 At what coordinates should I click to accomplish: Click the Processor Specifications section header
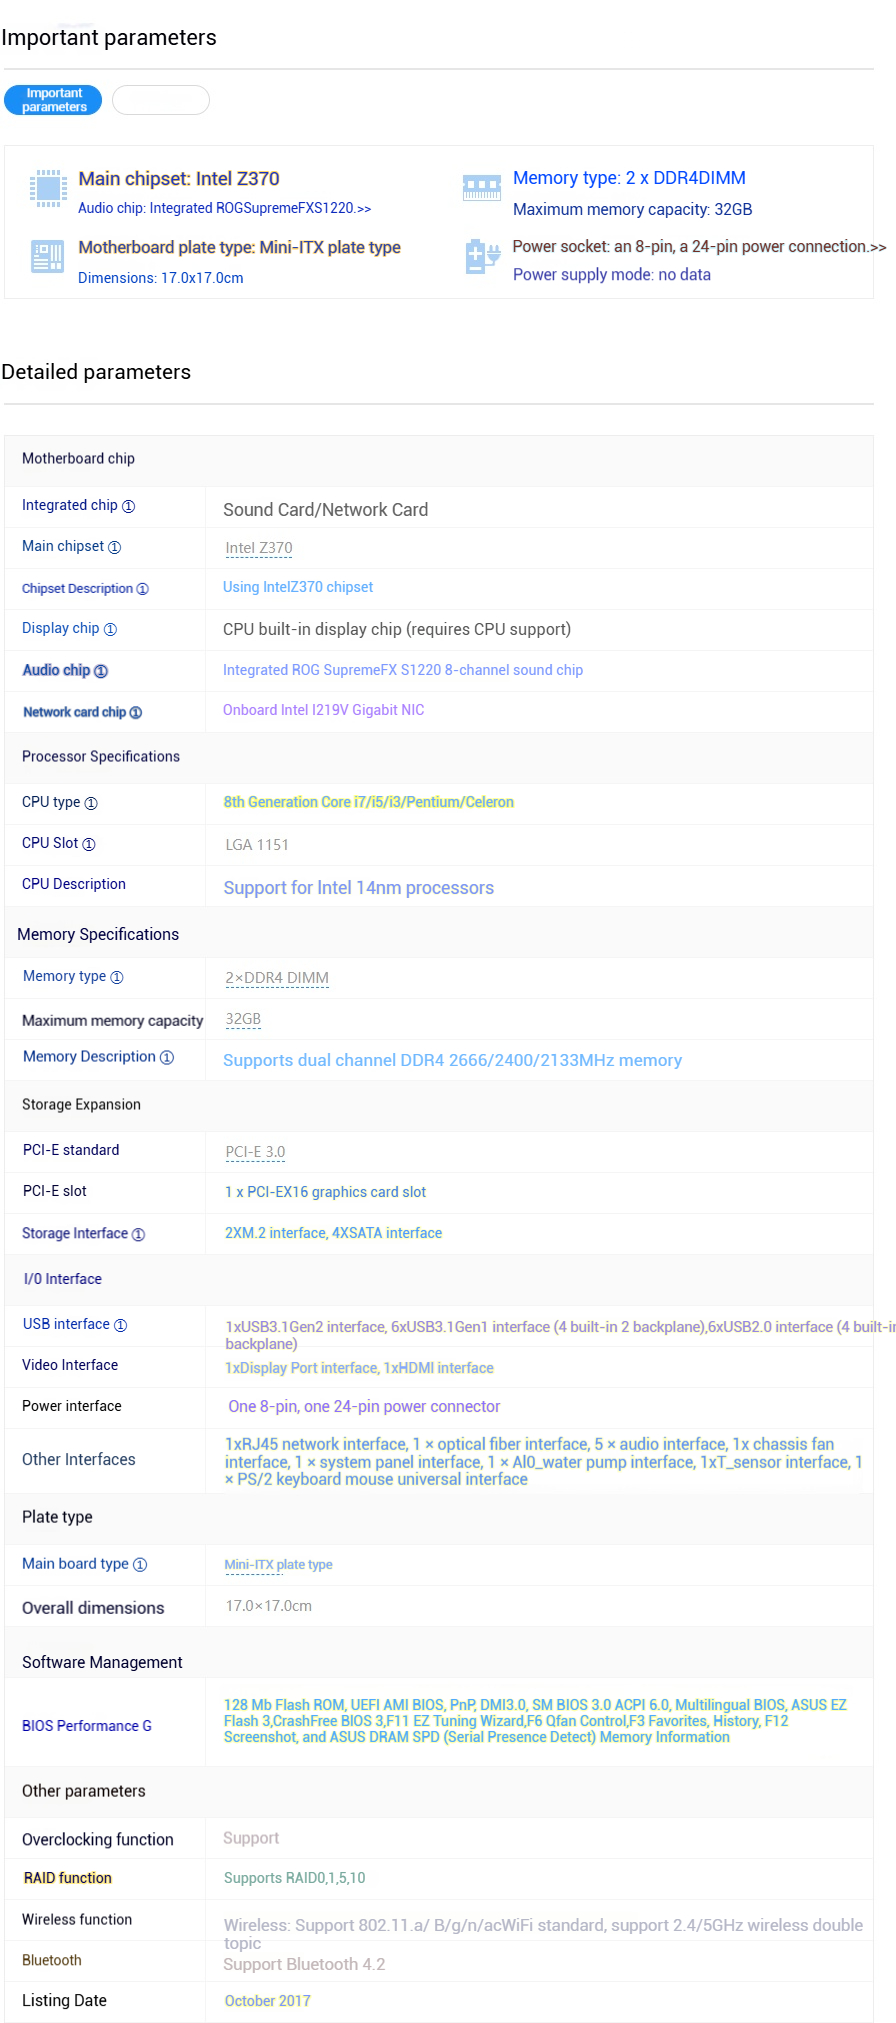pos(101,757)
